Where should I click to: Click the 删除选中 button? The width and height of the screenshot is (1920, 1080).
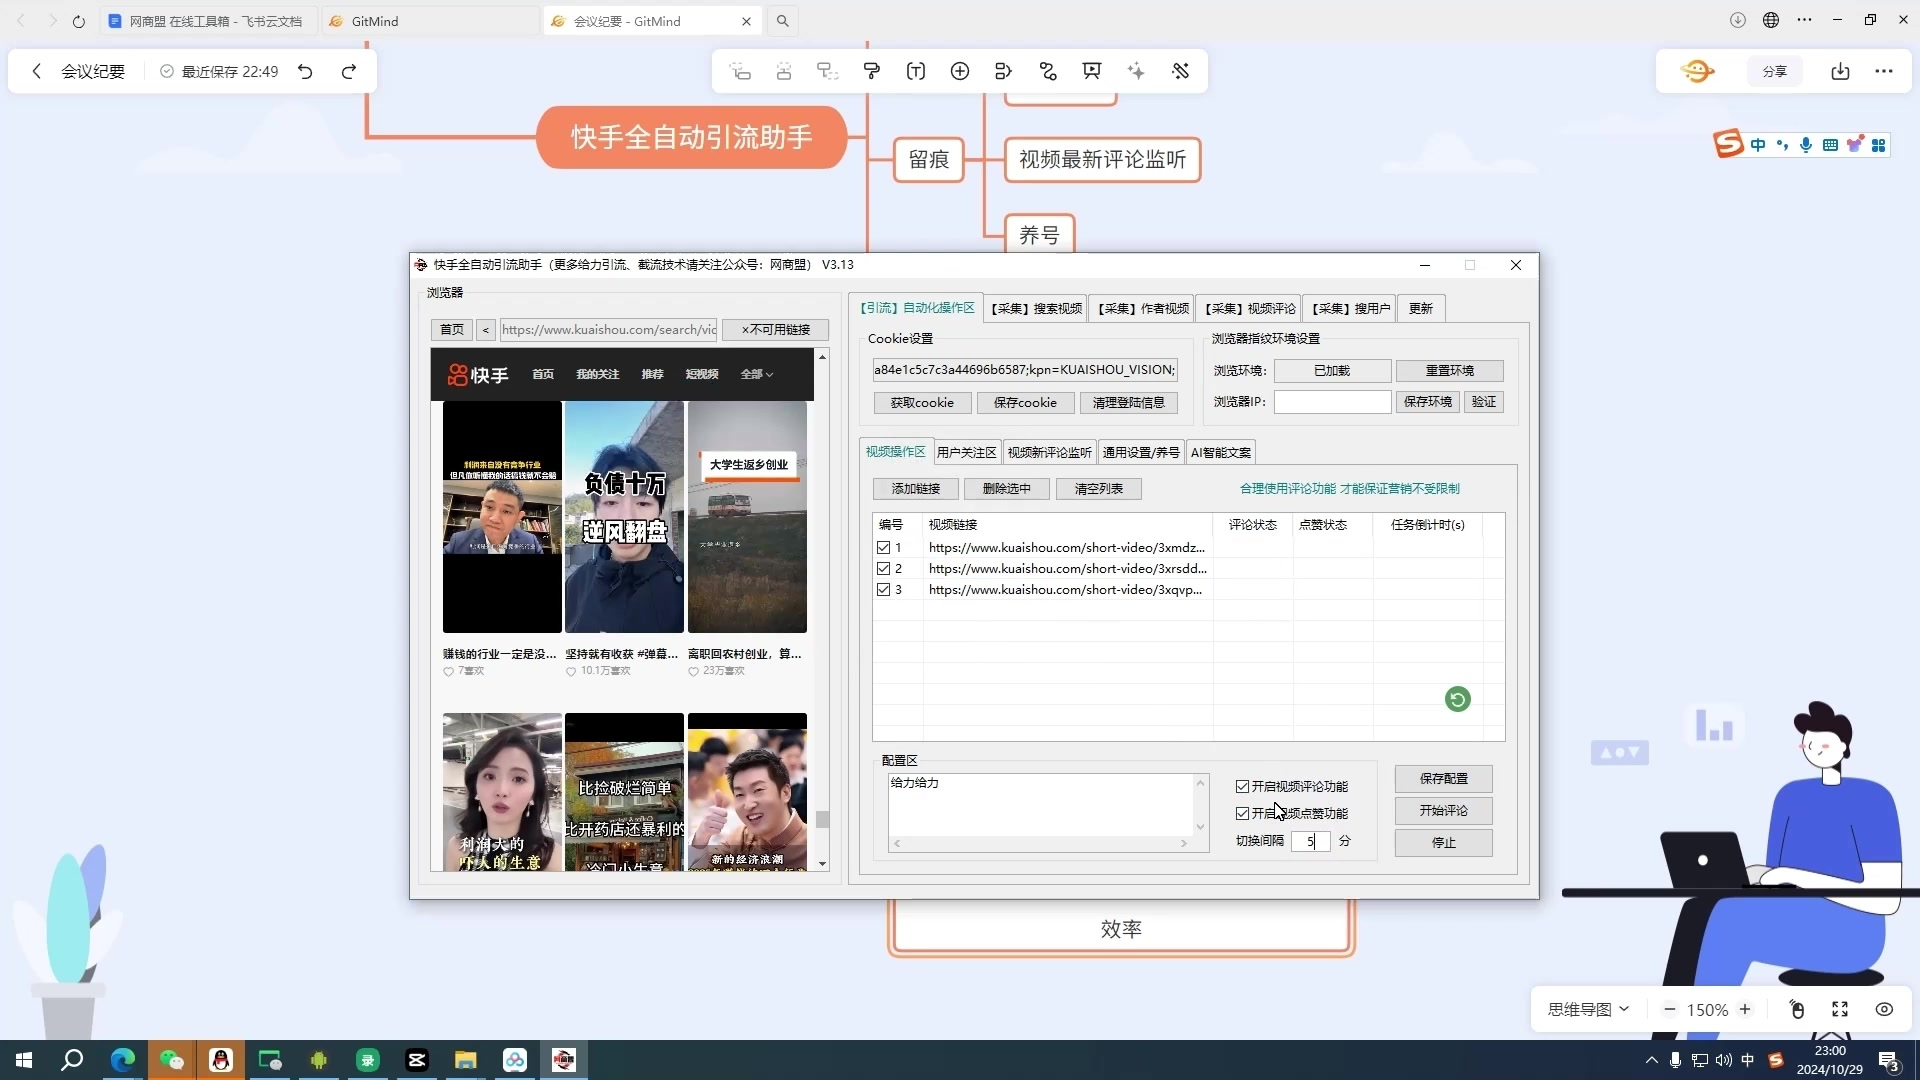[1007, 489]
